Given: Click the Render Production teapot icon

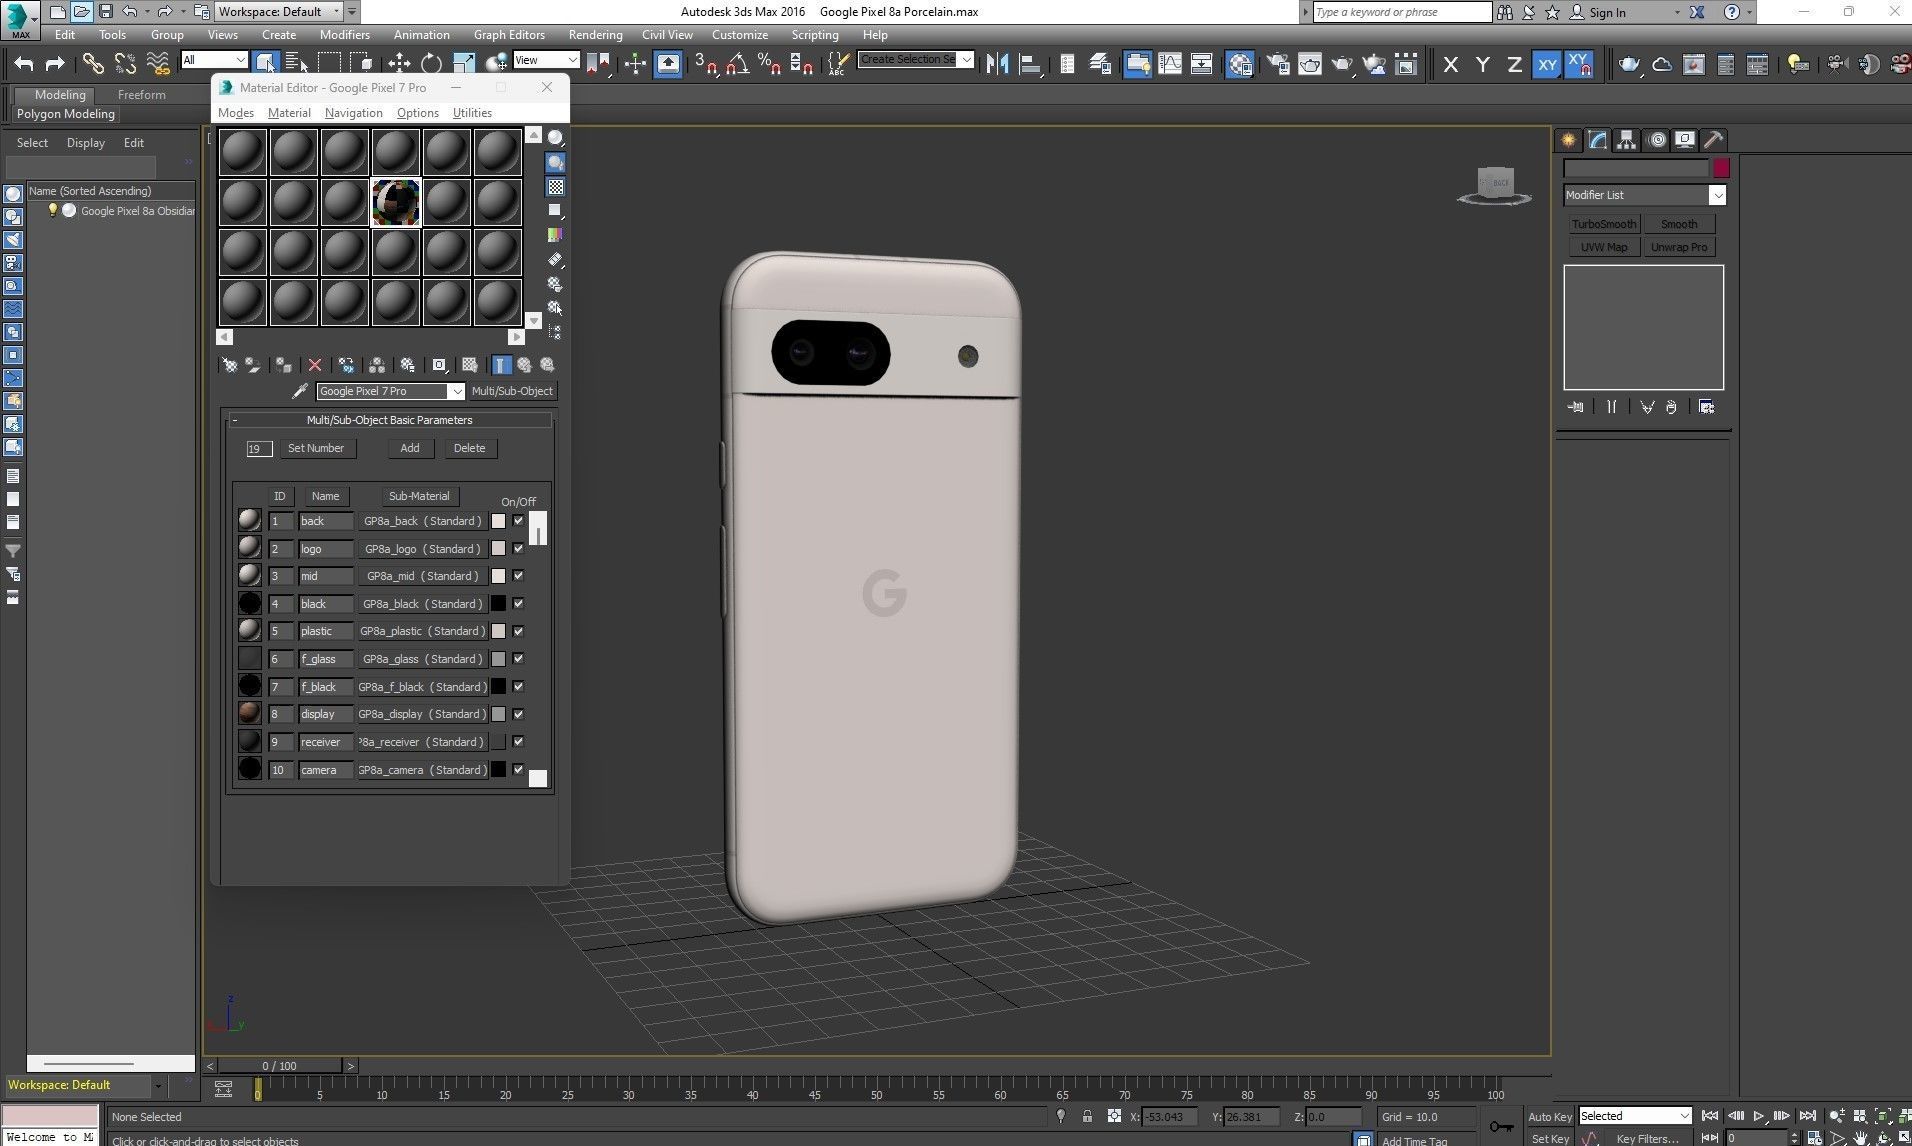Looking at the screenshot, I should (x=1342, y=64).
